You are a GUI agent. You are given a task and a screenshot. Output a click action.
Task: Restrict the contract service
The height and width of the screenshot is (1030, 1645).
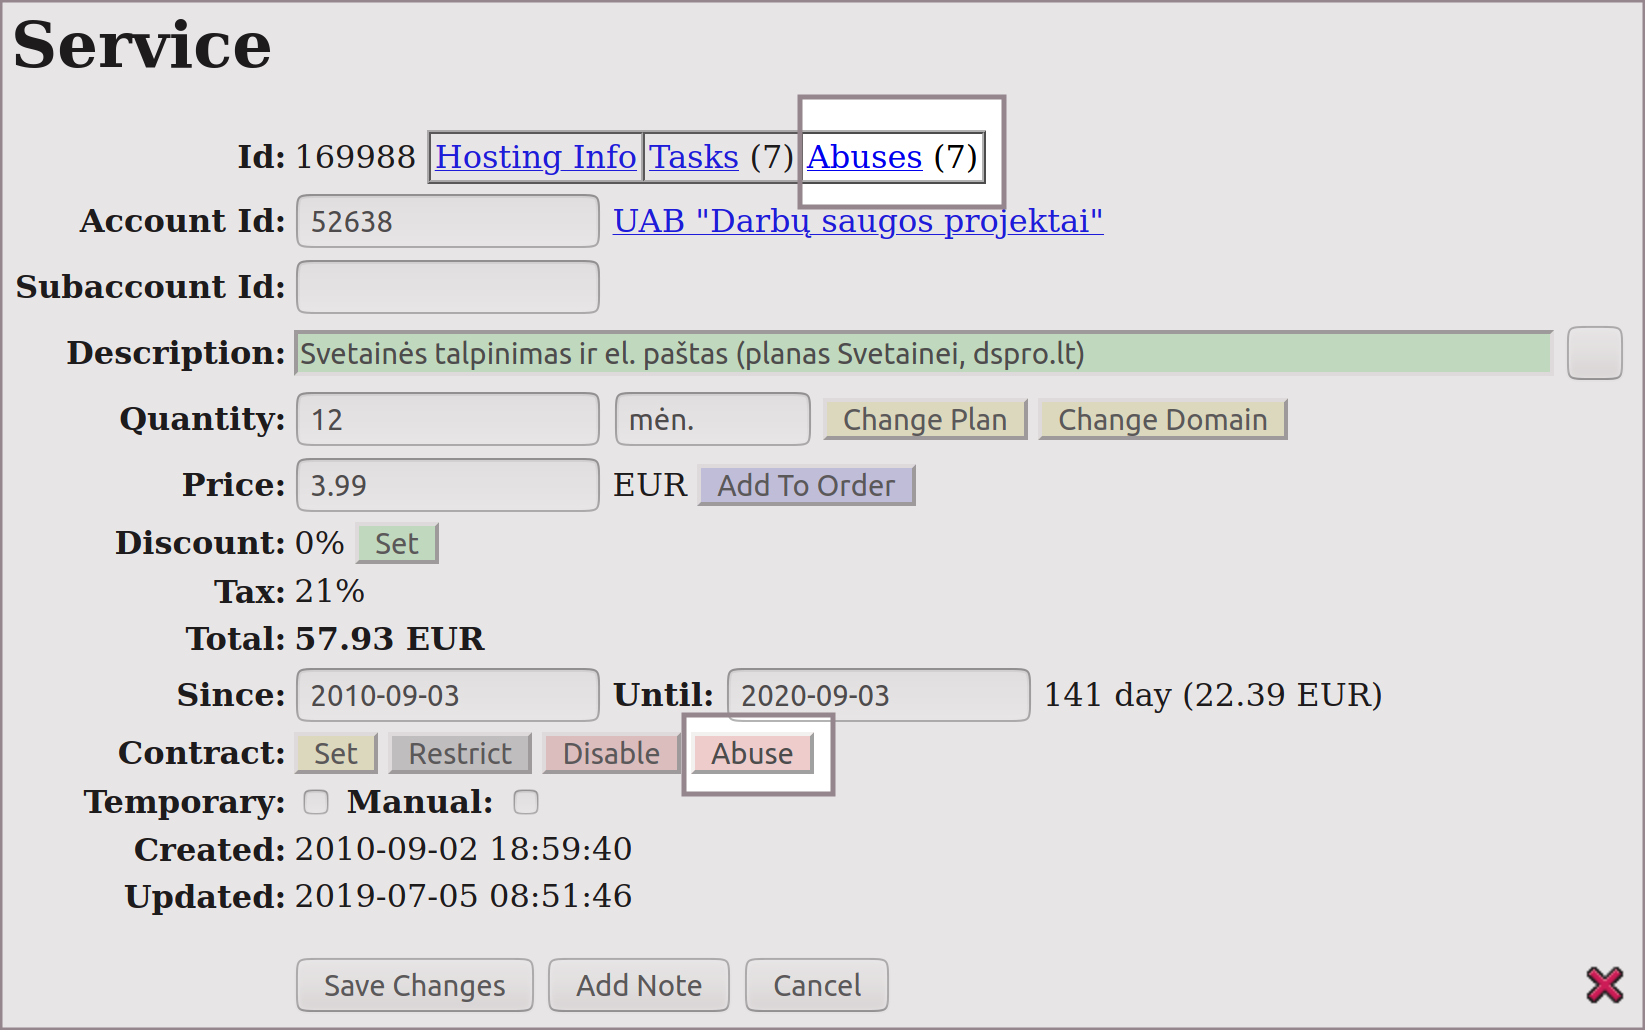459,753
